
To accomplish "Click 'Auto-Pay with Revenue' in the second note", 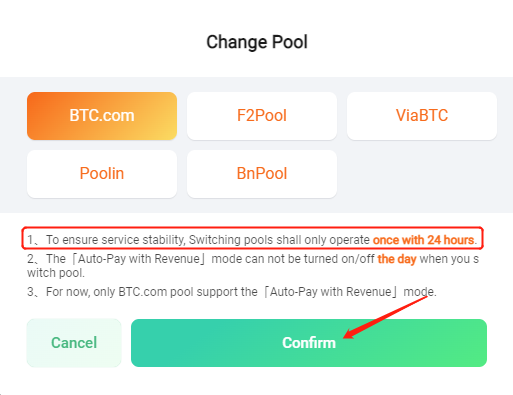I will tap(139, 259).
